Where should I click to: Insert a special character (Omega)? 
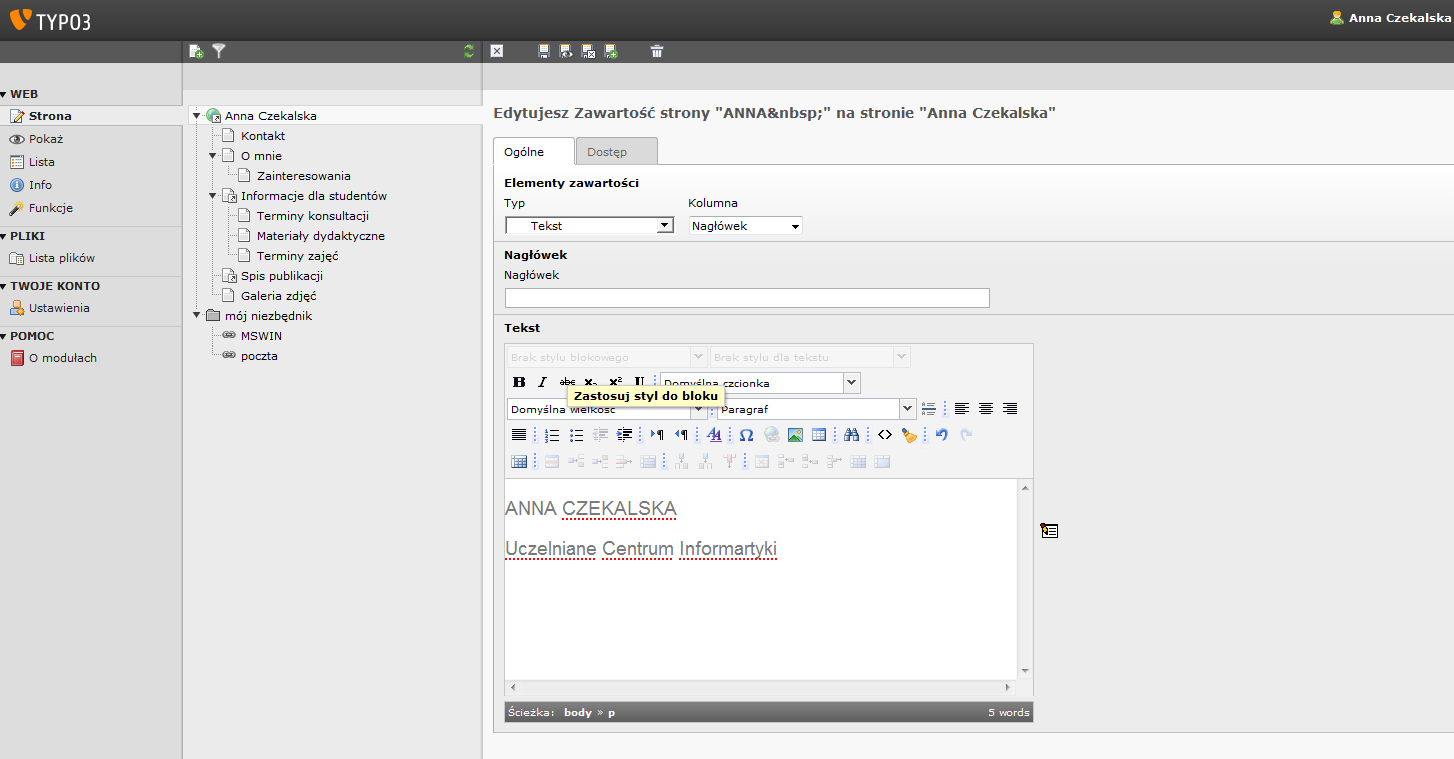[746, 434]
